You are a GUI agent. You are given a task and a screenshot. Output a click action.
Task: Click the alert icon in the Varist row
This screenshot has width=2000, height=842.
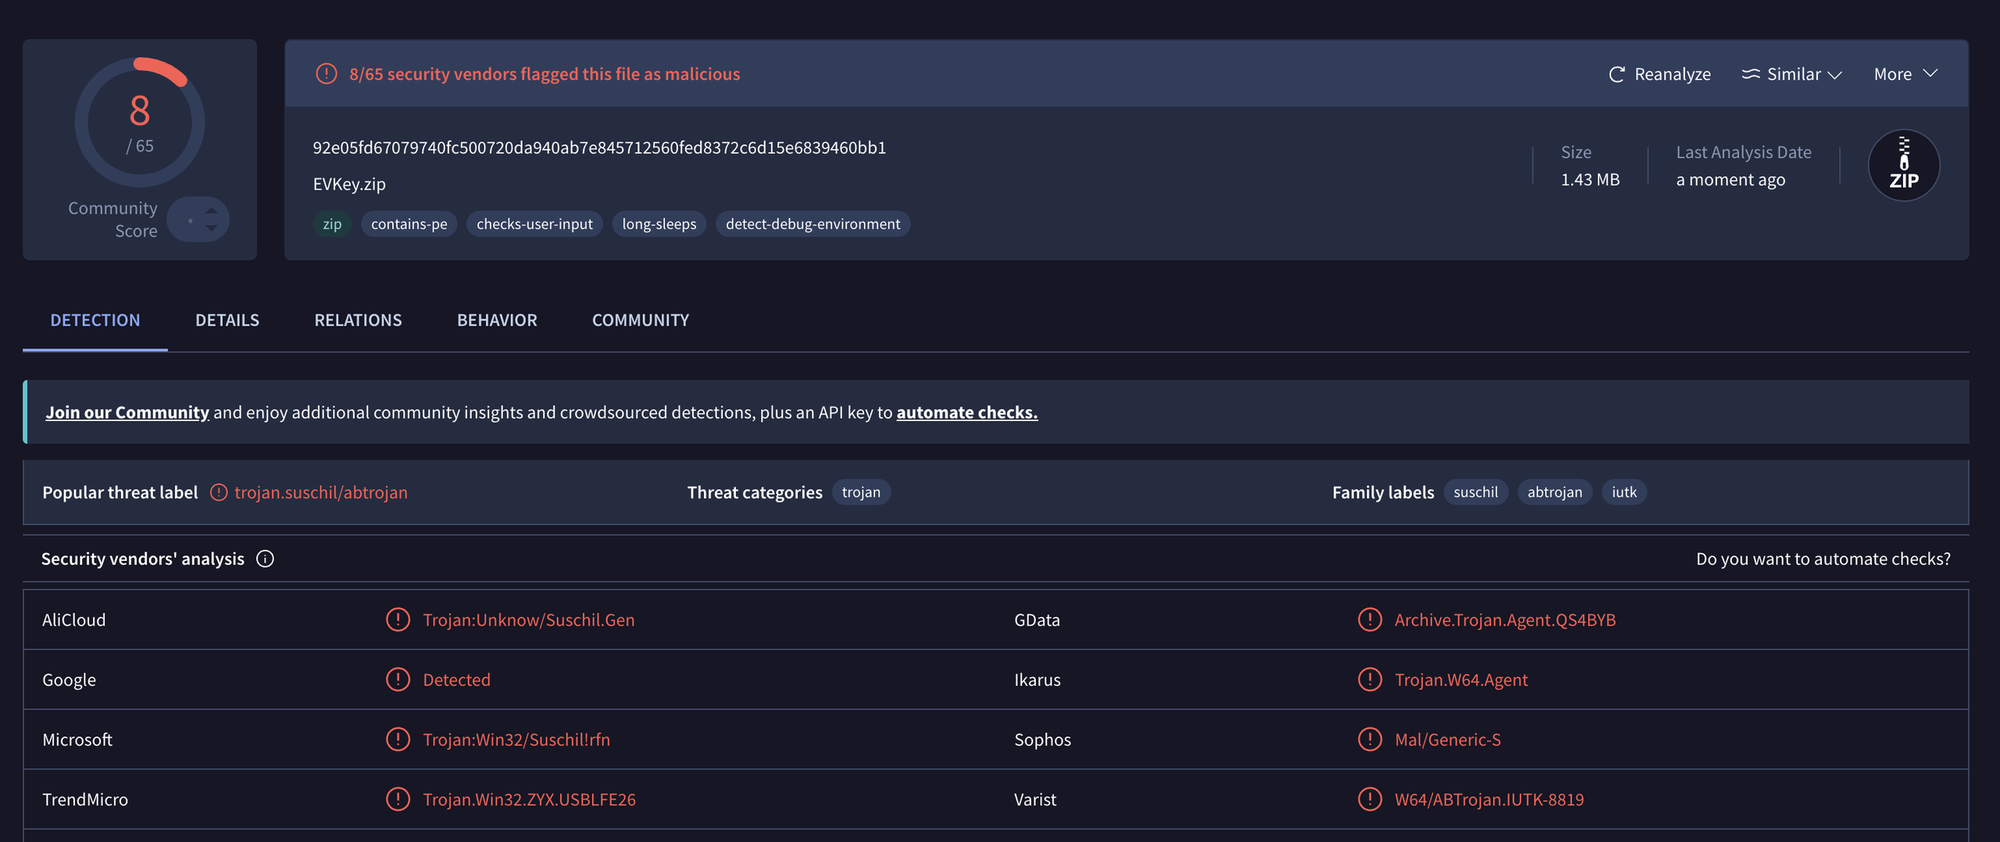[x=1370, y=800]
